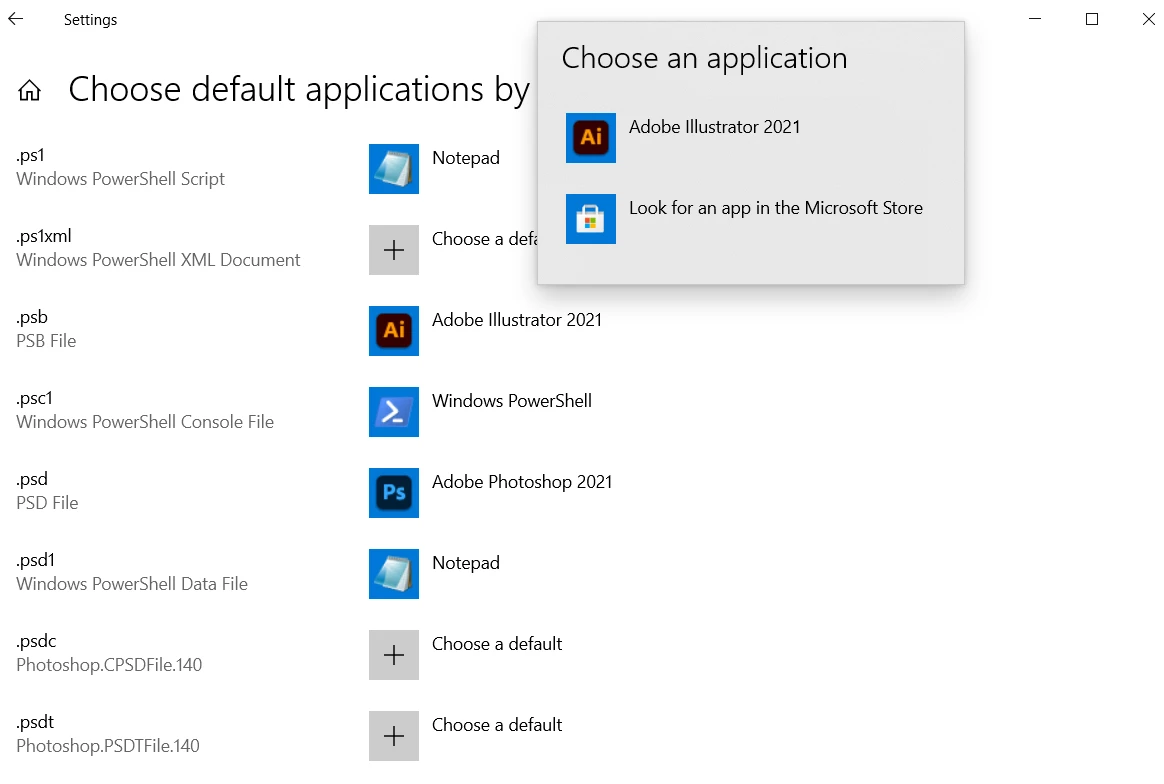Click the Microsoft Store bag icon
The image size is (1164, 784).
coord(591,219)
